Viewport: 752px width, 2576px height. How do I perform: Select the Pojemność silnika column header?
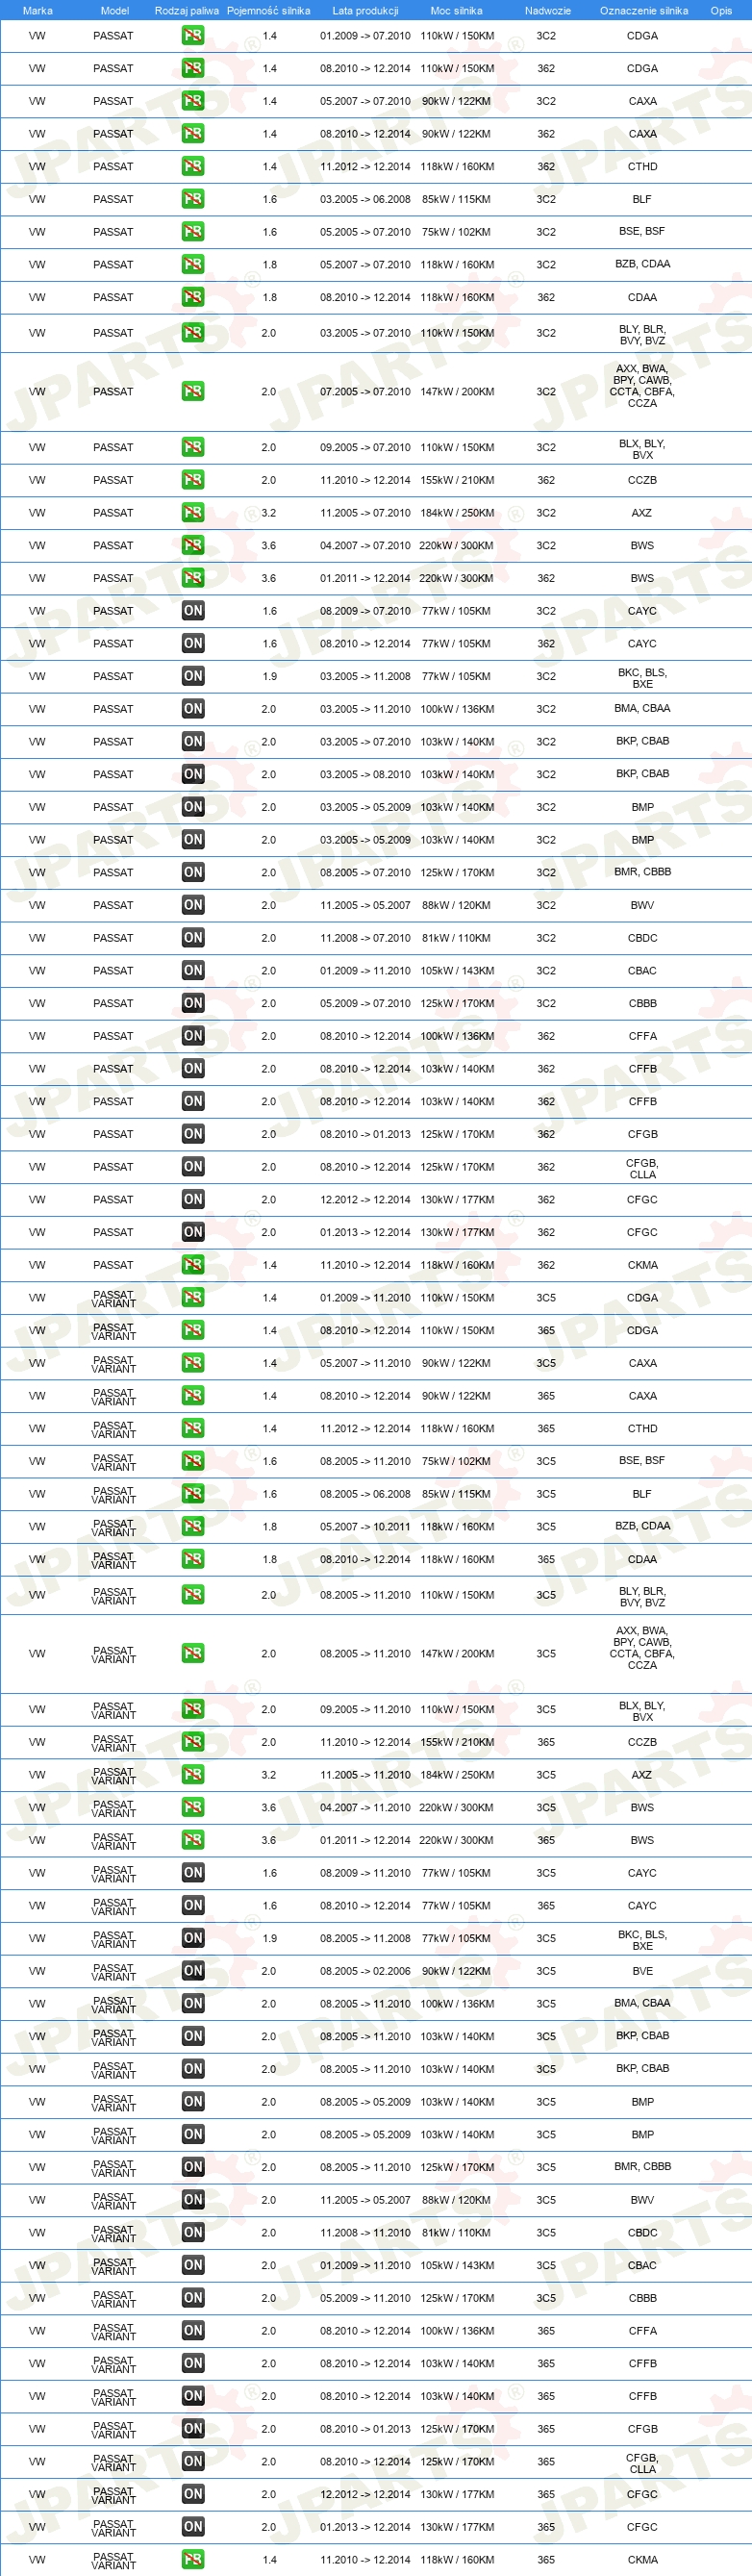(x=268, y=11)
